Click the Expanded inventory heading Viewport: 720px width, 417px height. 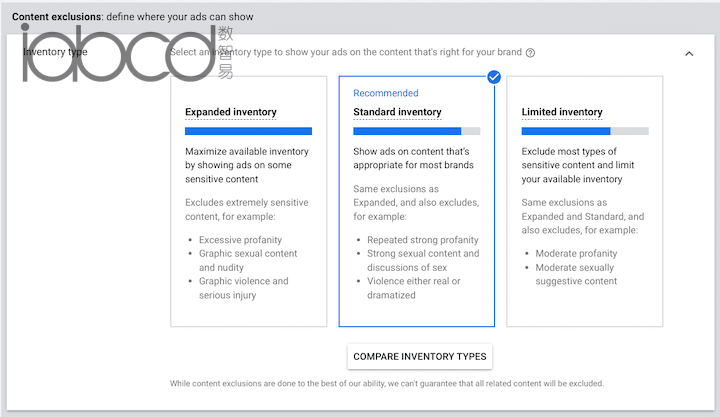[x=231, y=112]
